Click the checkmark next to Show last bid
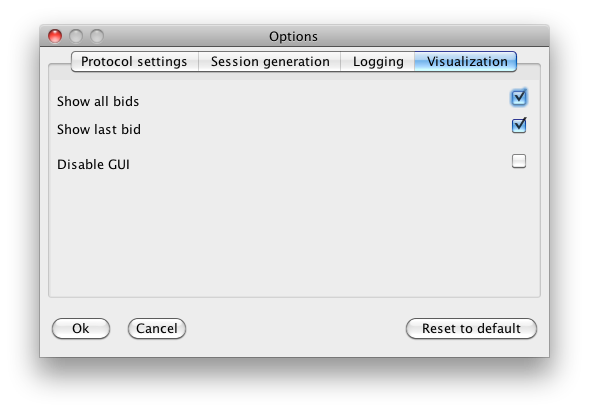Viewport: 589px width, 412px height. pos(519,125)
